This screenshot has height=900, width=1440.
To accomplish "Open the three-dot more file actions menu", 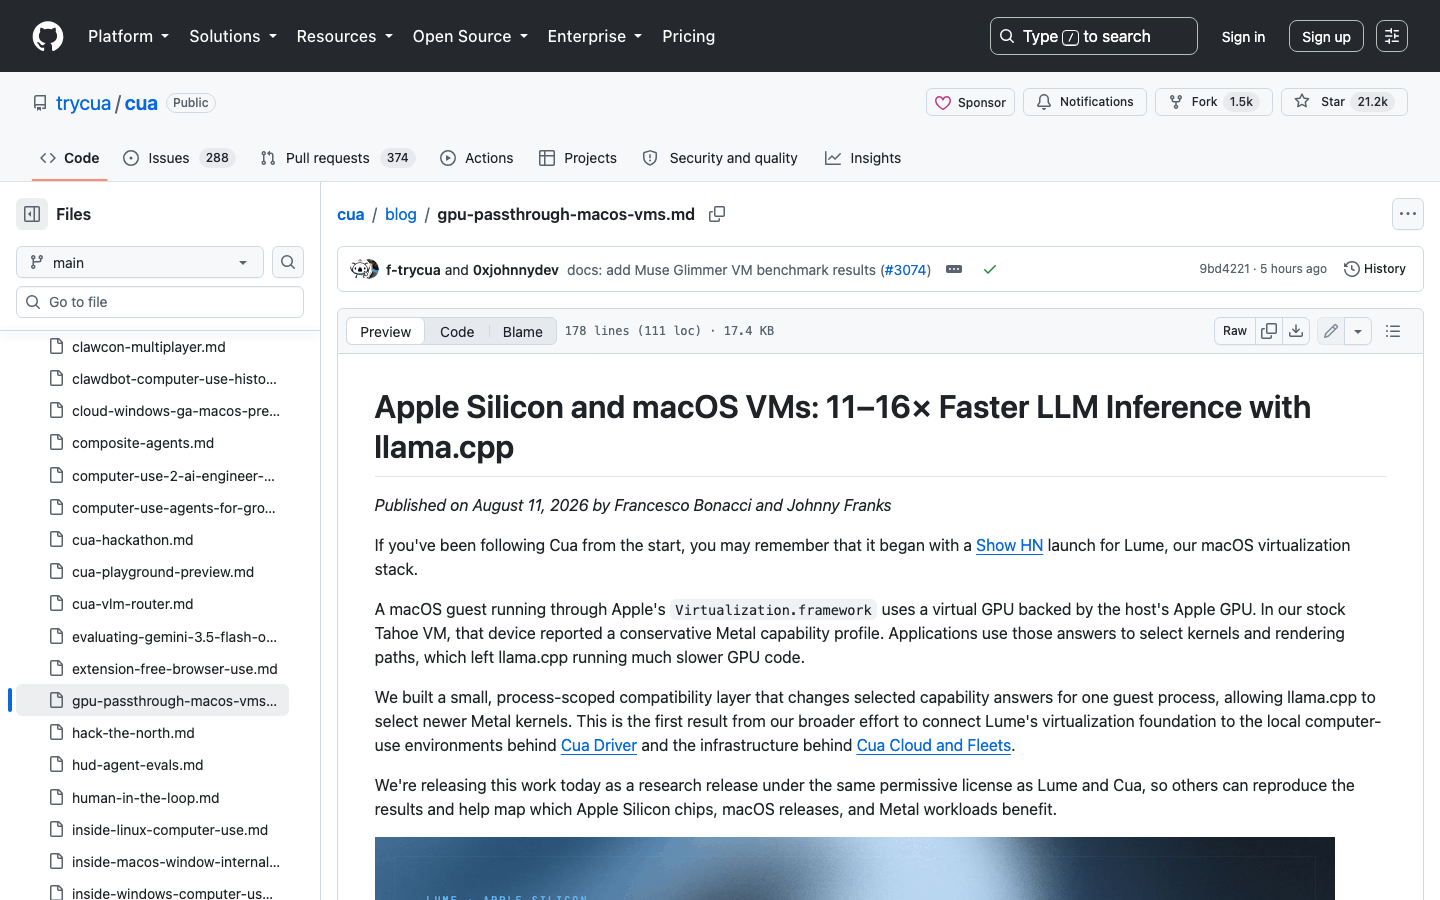I will (x=1408, y=214).
